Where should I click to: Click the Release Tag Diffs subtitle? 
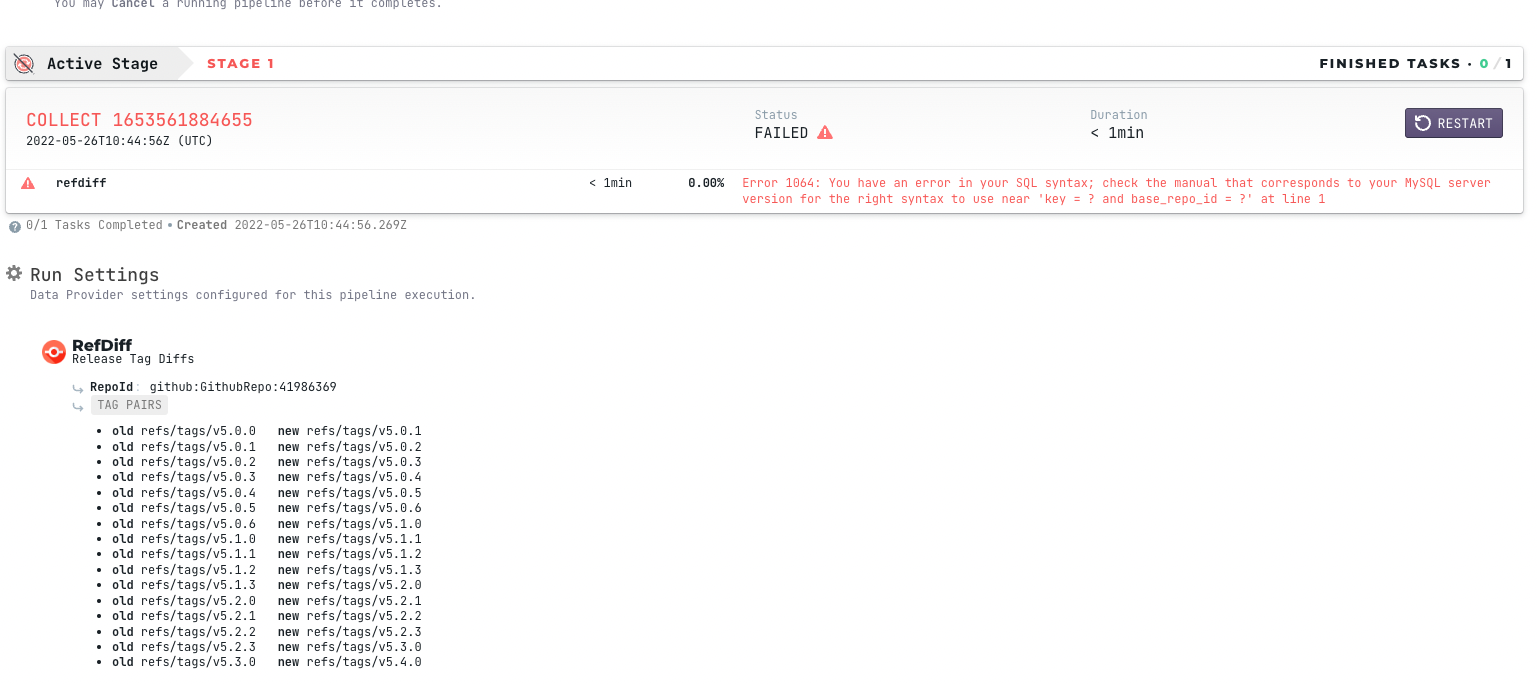pyautogui.click(x=133, y=359)
